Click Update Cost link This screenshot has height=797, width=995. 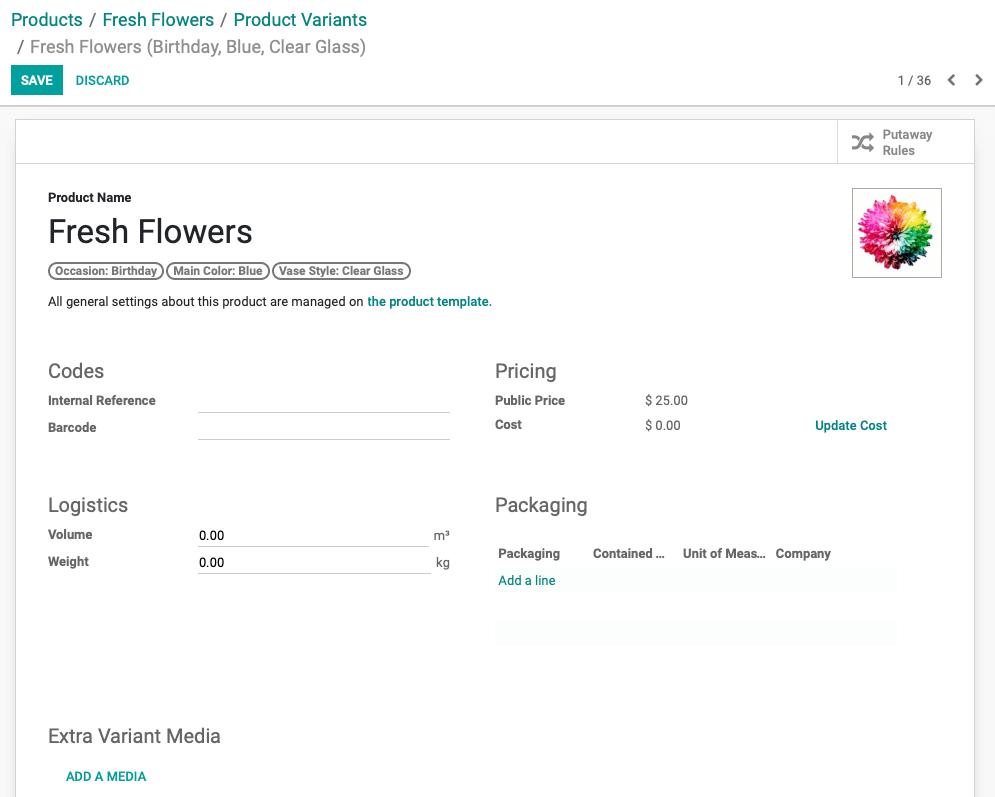click(850, 425)
